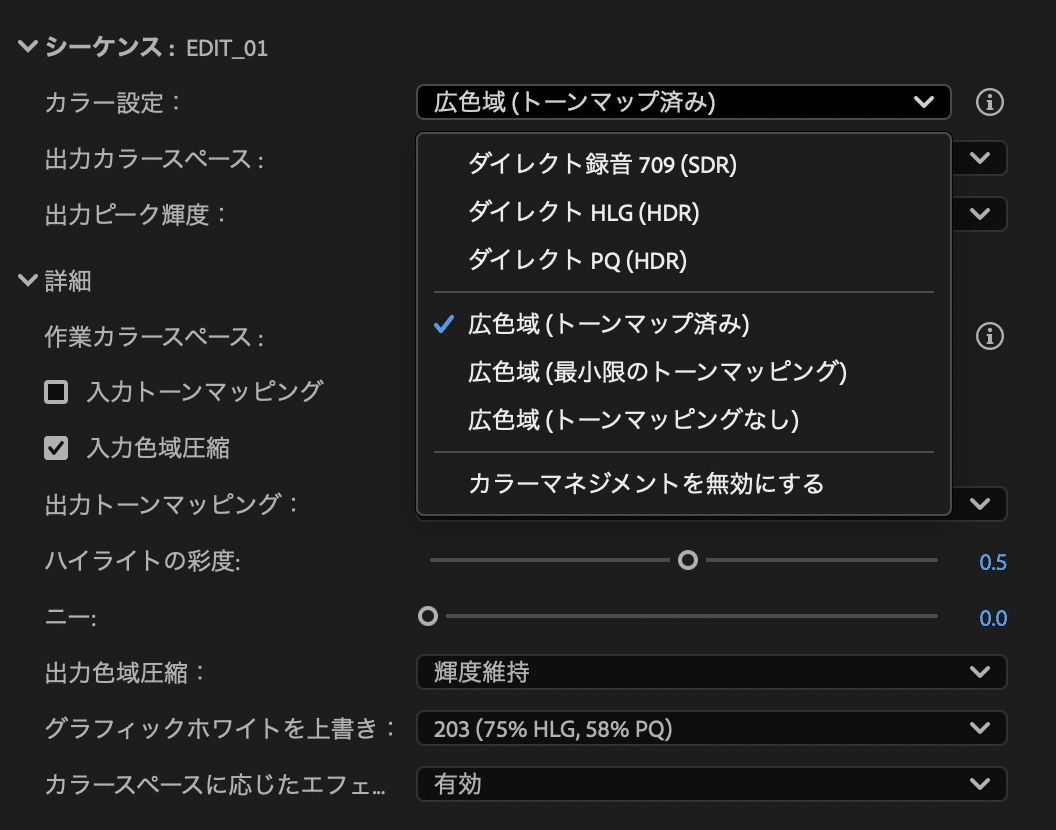Viewport: 1056px width, 830px height.
Task: Collapse the 詳細 section
Action: pos(27,281)
